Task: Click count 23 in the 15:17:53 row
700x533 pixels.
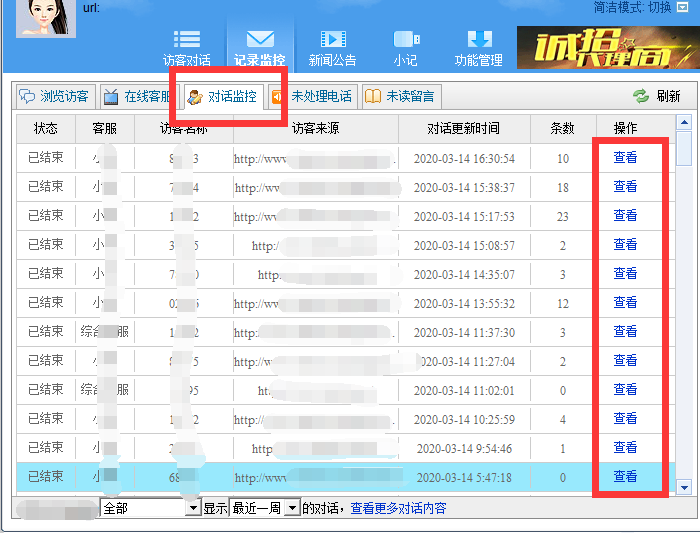Action: tap(562, 217)
